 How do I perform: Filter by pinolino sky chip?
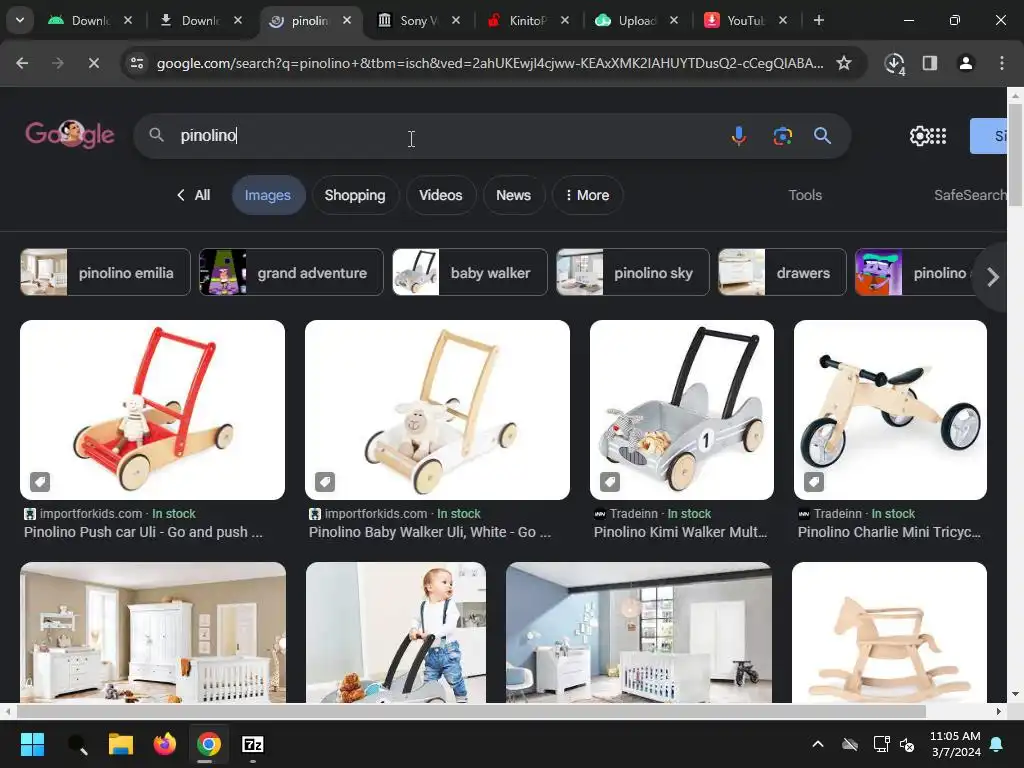coord(632,272)
